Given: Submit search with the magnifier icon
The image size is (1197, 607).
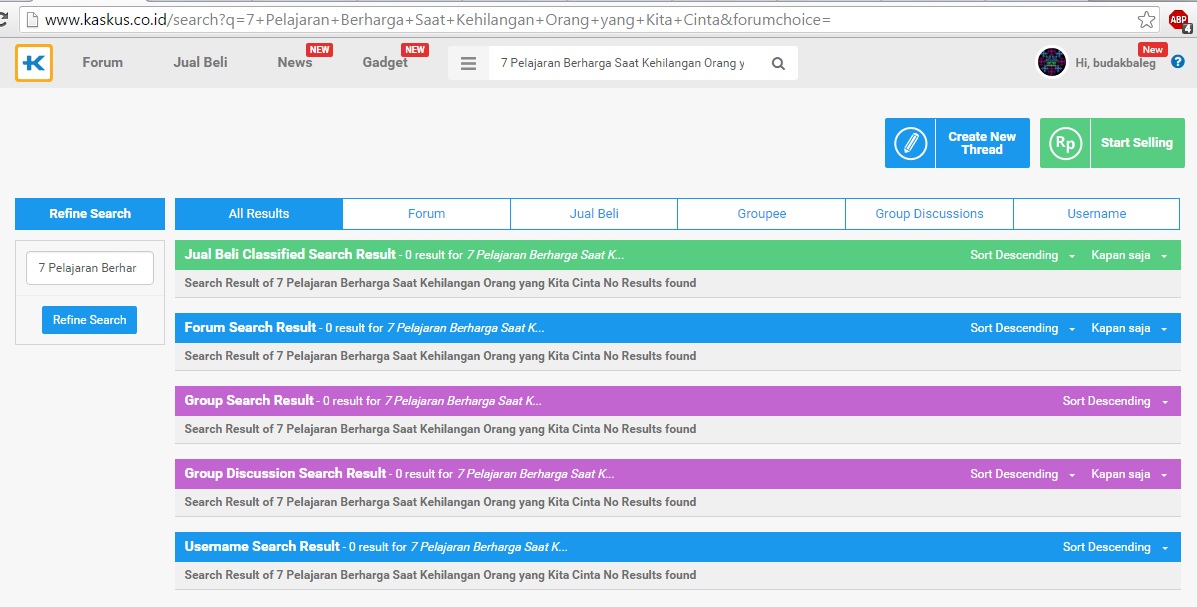Looking at the screenshot, I should coord(778,63).
